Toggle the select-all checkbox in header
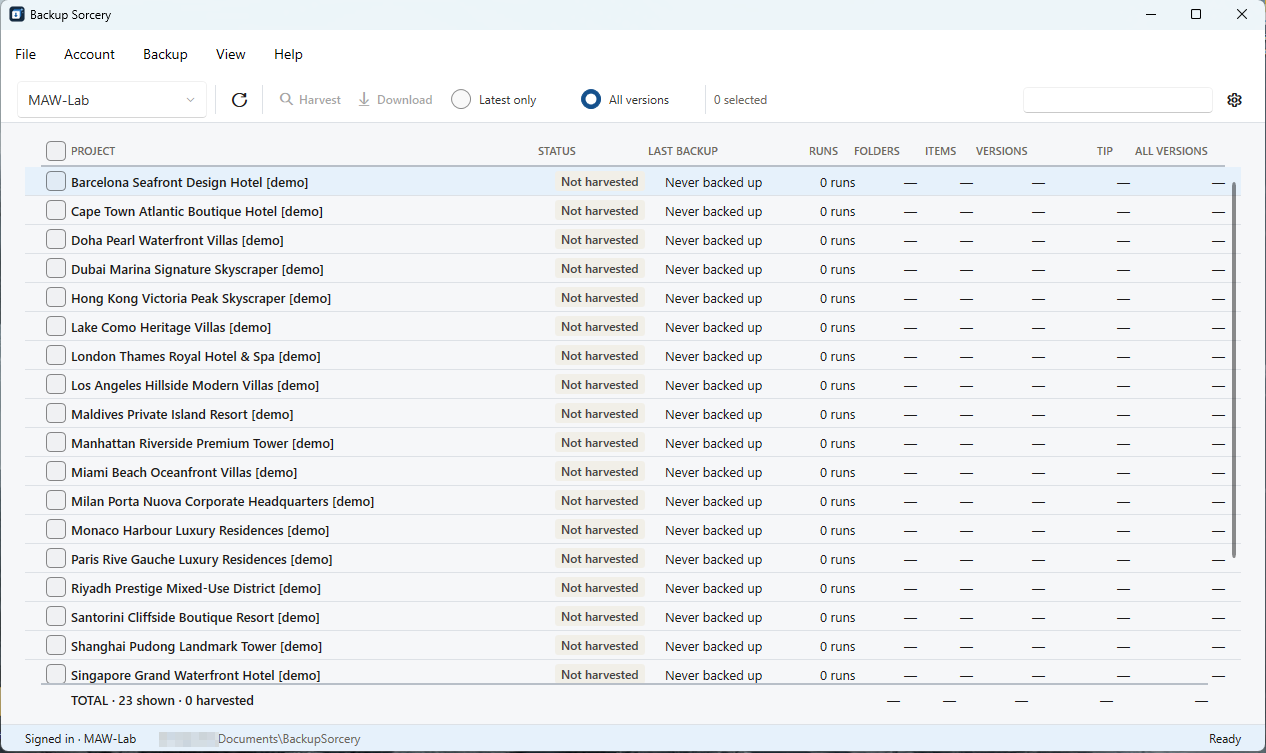This screenshot has height=753, width=1266. [x=56, y=151]
